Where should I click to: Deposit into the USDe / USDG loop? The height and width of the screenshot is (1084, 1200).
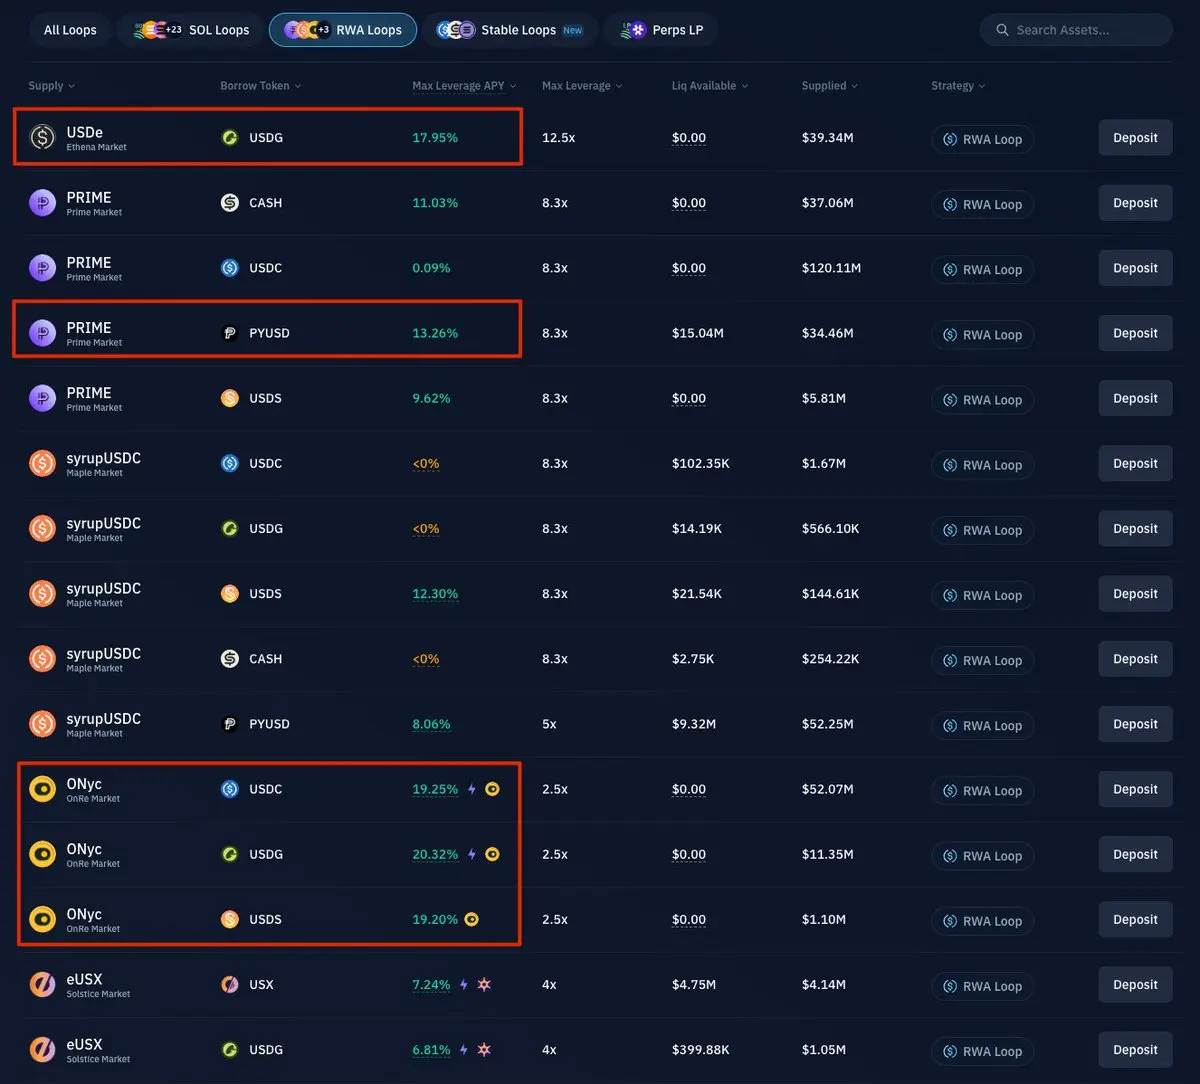[x=1135, y=138]
